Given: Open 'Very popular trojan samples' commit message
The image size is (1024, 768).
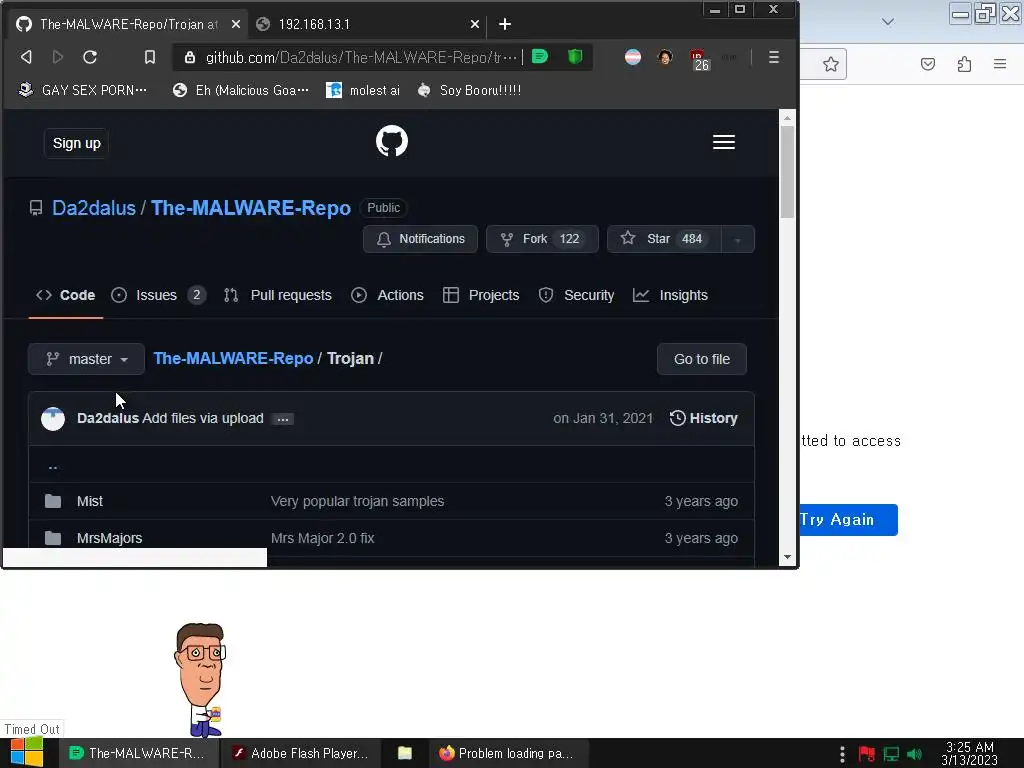Looking at the screenshot, I should pos(357,501).
